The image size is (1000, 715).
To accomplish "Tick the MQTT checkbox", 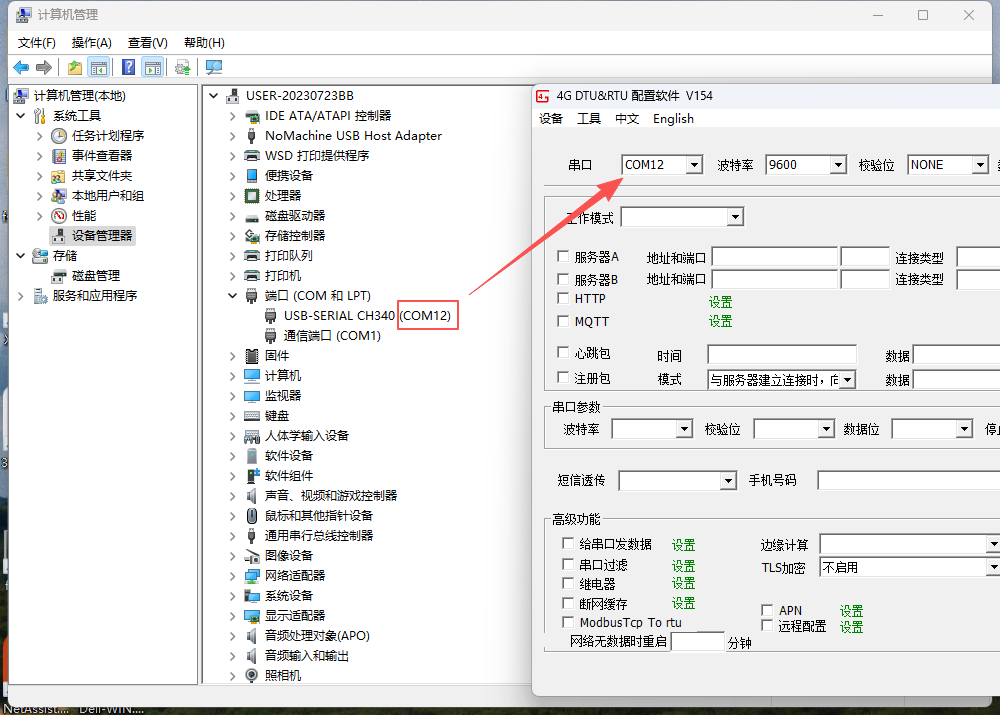I will coord(564,321).
